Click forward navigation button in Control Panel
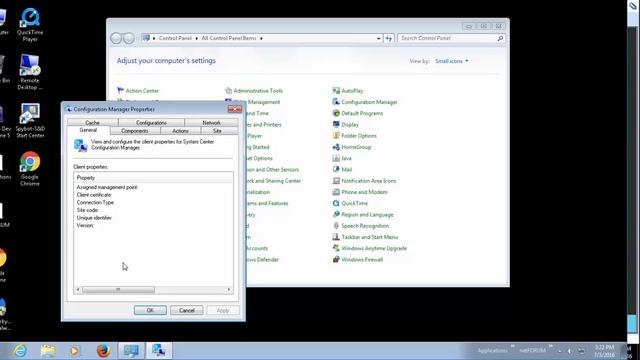Viewport: 640px width, 360px height. pos(129,38)
